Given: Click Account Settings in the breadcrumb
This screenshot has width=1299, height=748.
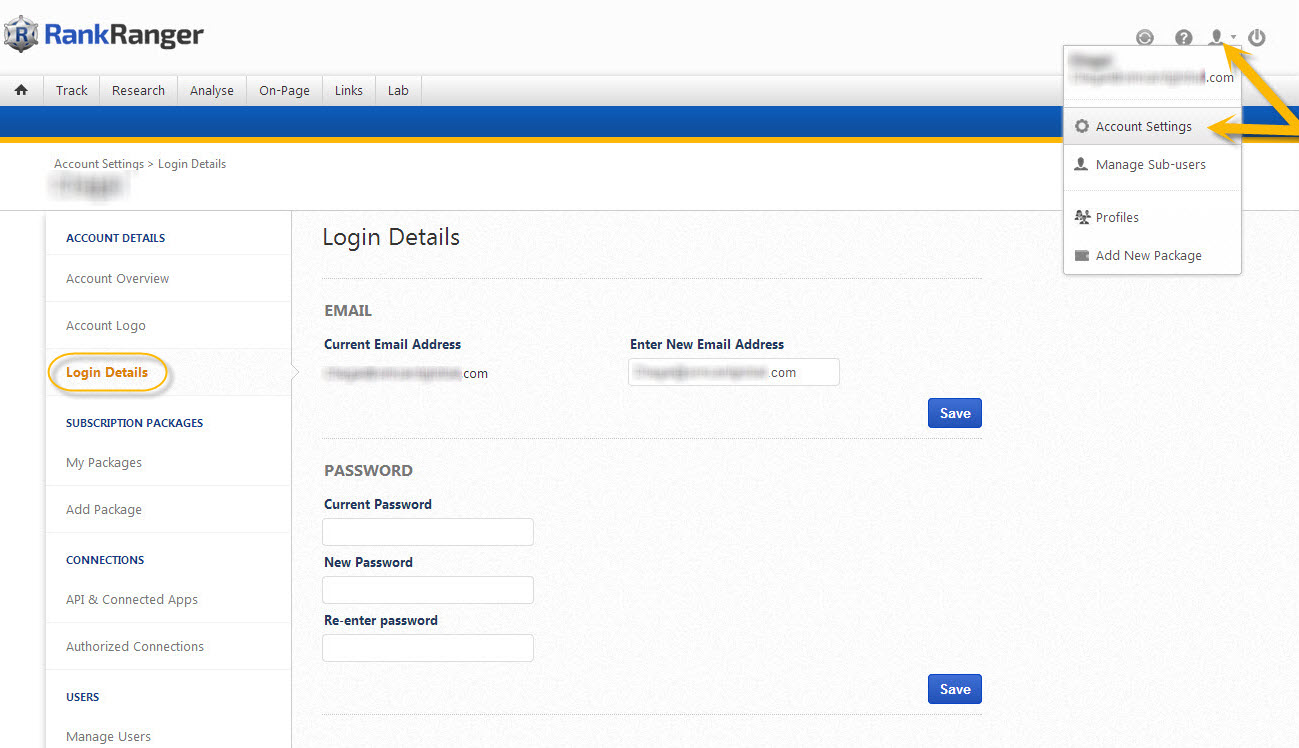Looking at the screenshot, I should [x=99, y=164].
